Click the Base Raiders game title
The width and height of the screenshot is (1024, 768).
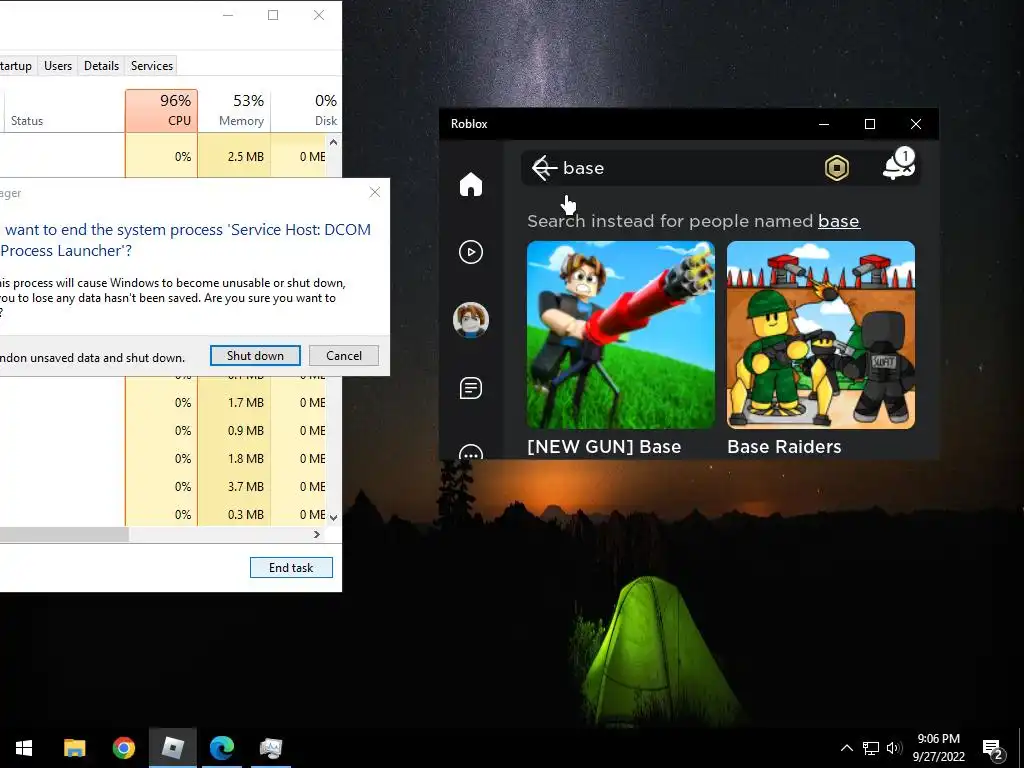point(784,447)
